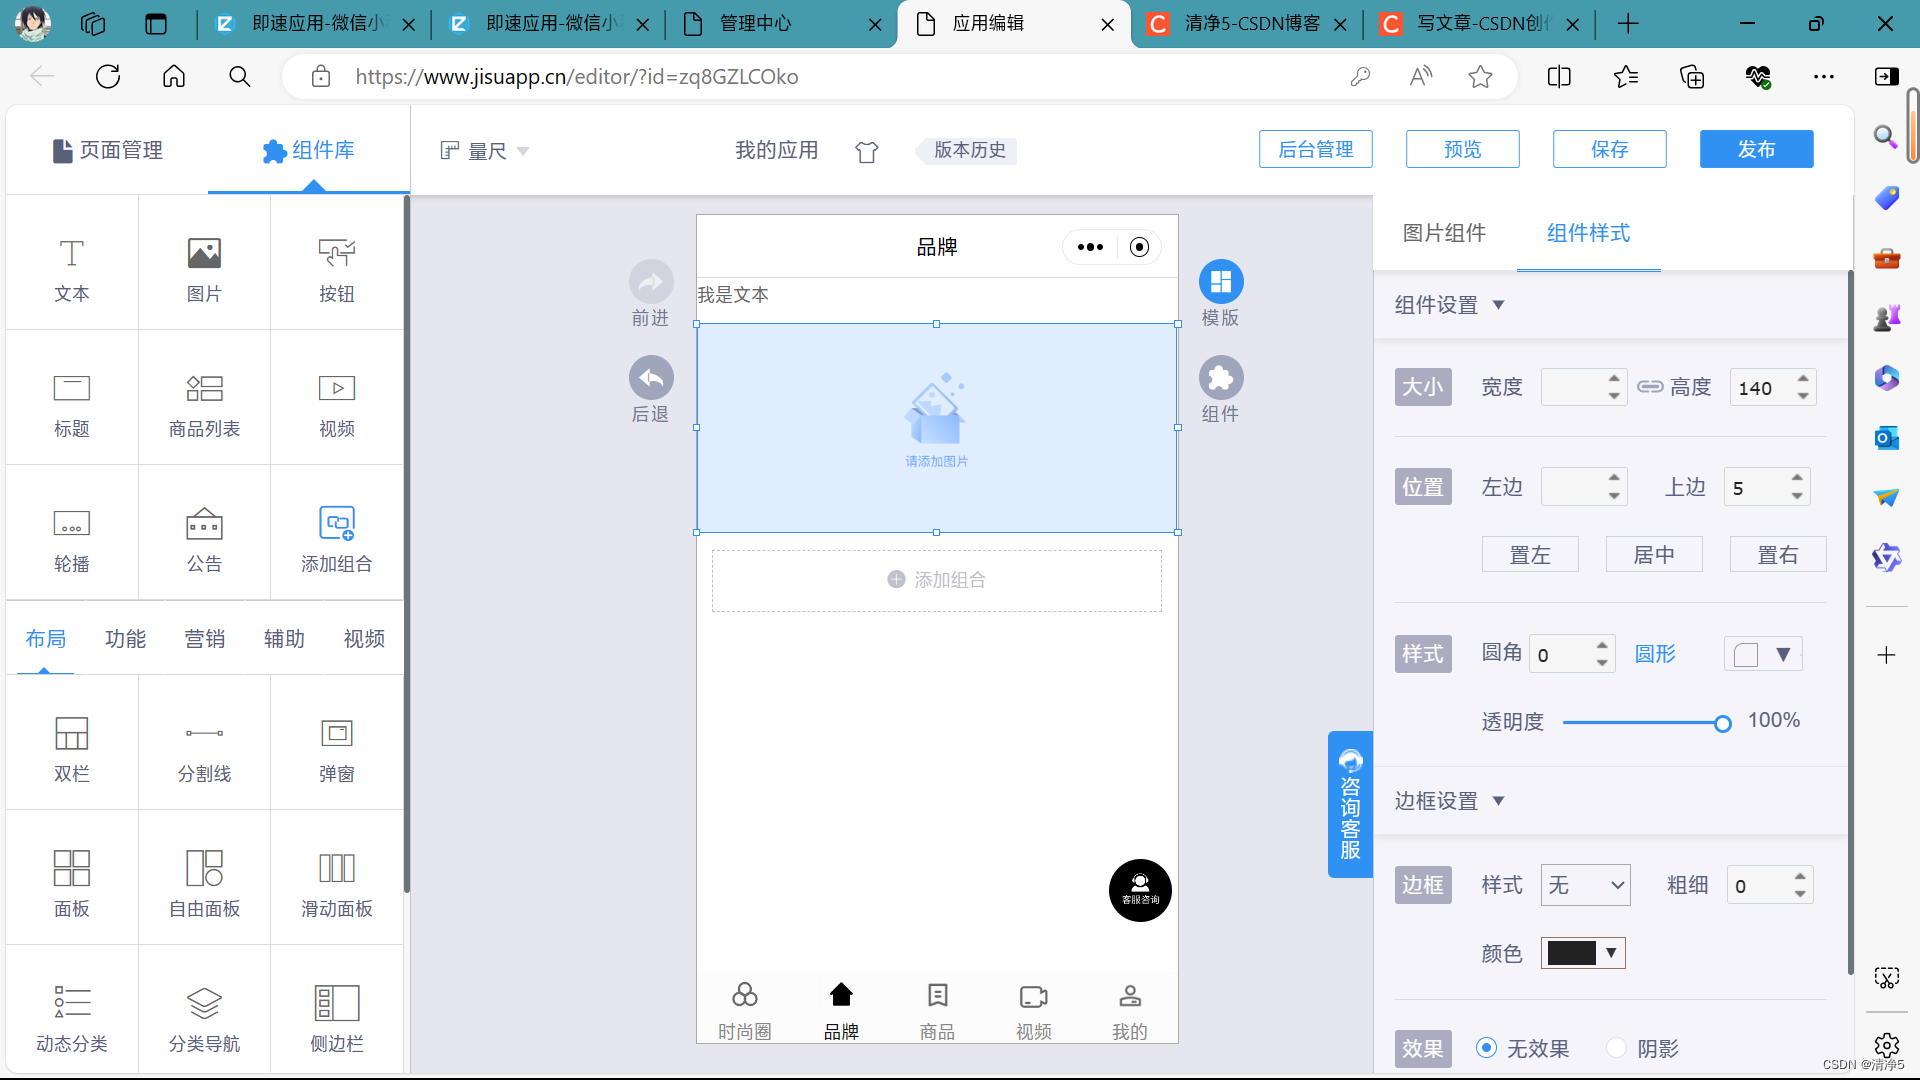Switch to the 营销 category tab
This screenshot has width=1920, height=1080.
[x=204, y=639]
